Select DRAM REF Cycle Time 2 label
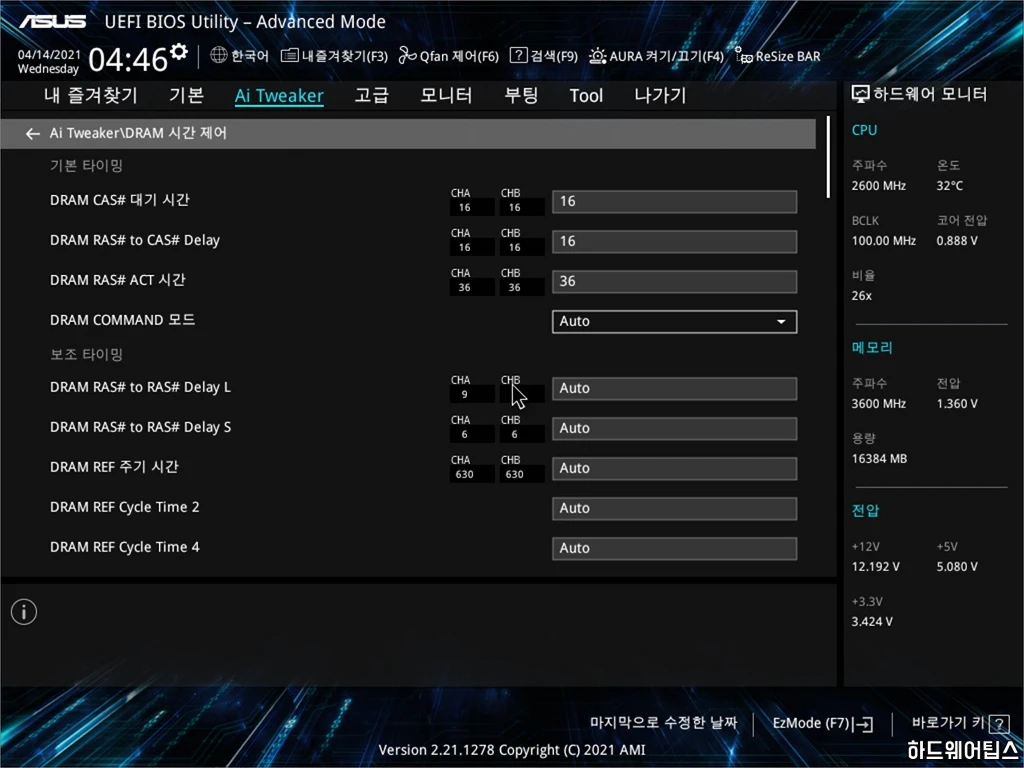 pos(125,507)
